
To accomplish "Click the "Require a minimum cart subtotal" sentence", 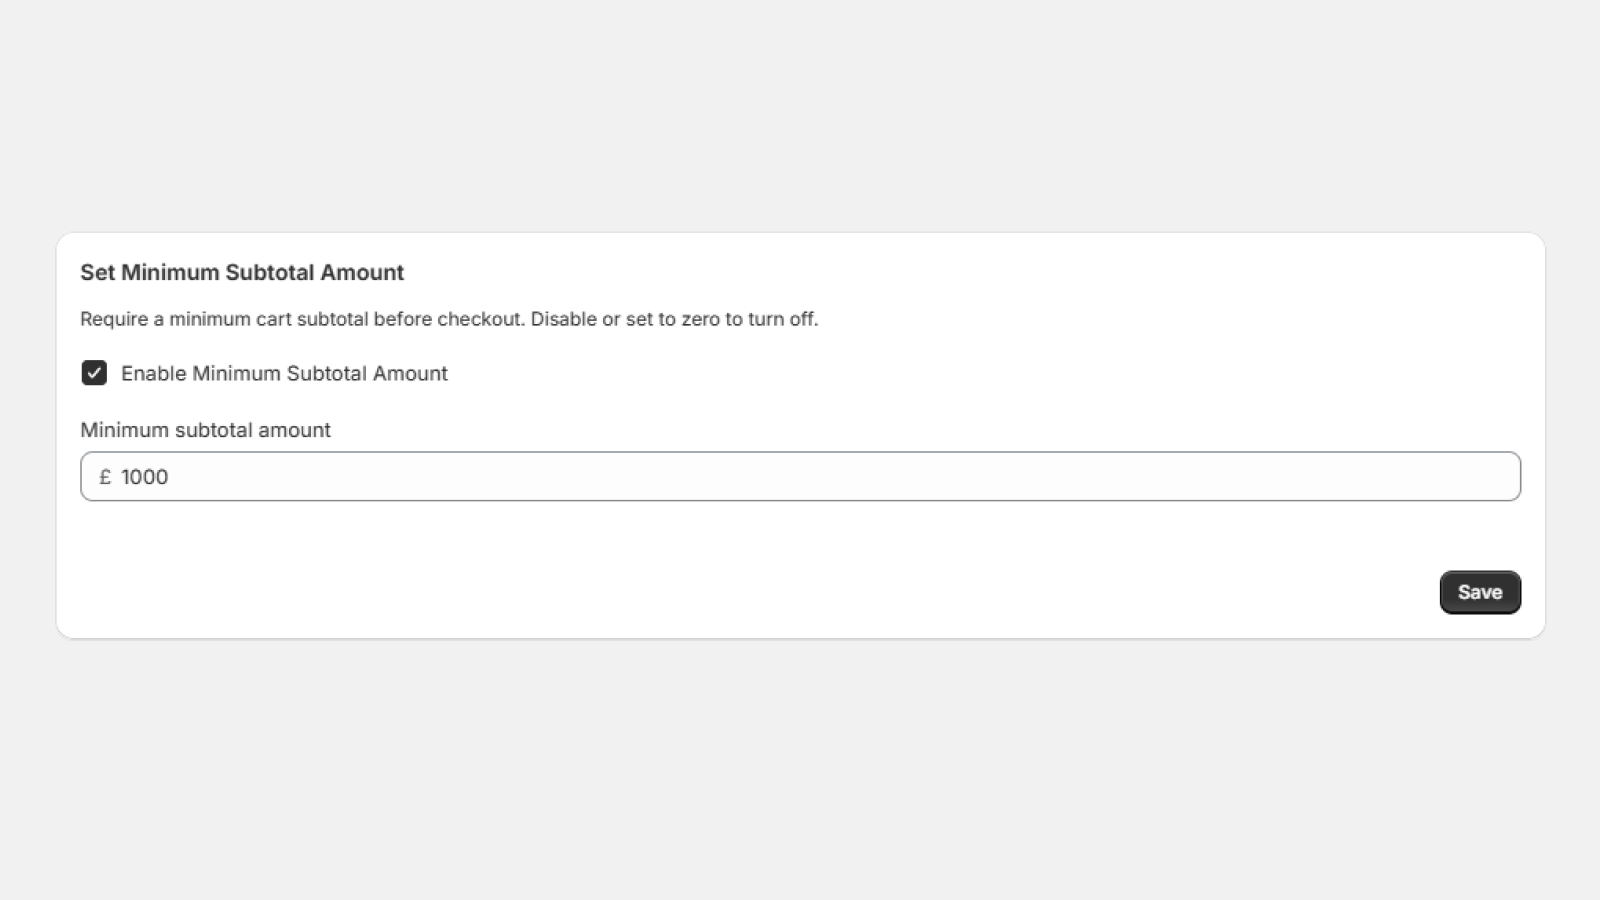I will coord(302,319).
